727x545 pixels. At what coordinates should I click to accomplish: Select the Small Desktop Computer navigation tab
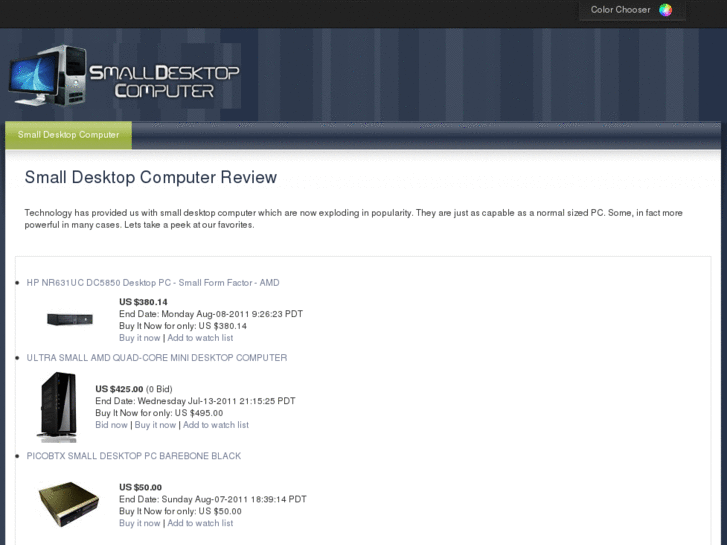point(68,135)
